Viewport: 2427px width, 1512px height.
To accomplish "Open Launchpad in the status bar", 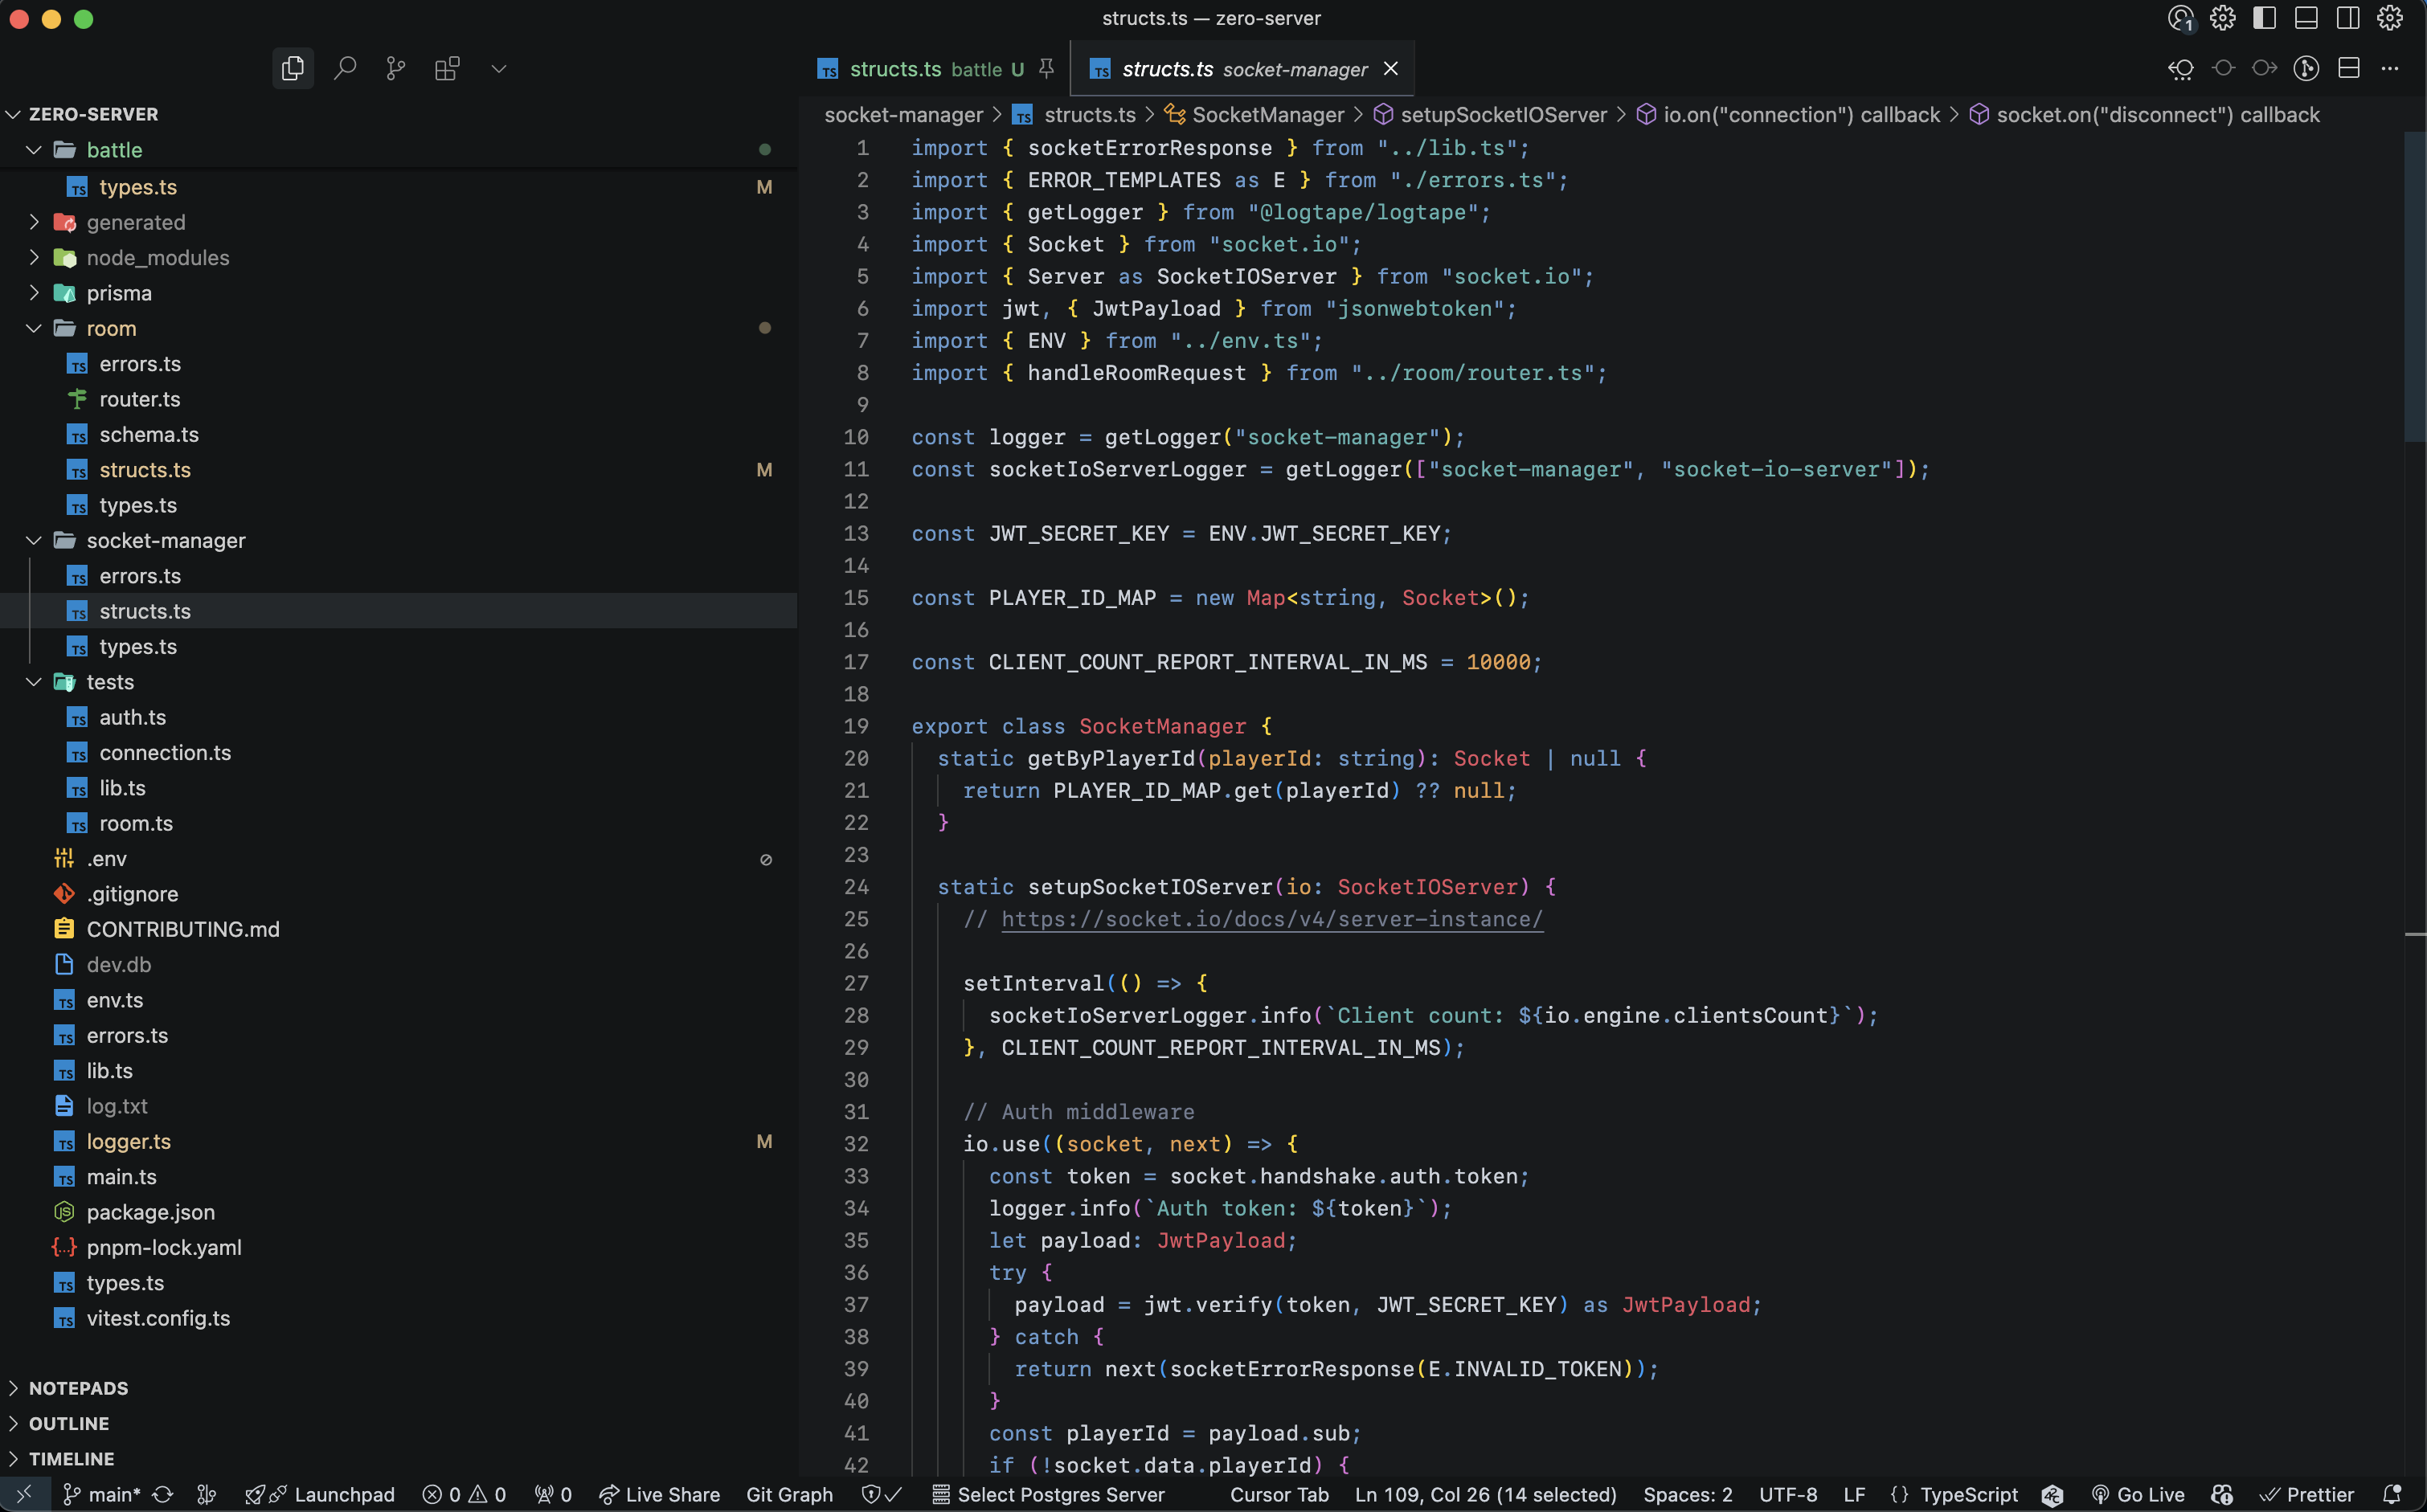I will tap(320, 1494).
